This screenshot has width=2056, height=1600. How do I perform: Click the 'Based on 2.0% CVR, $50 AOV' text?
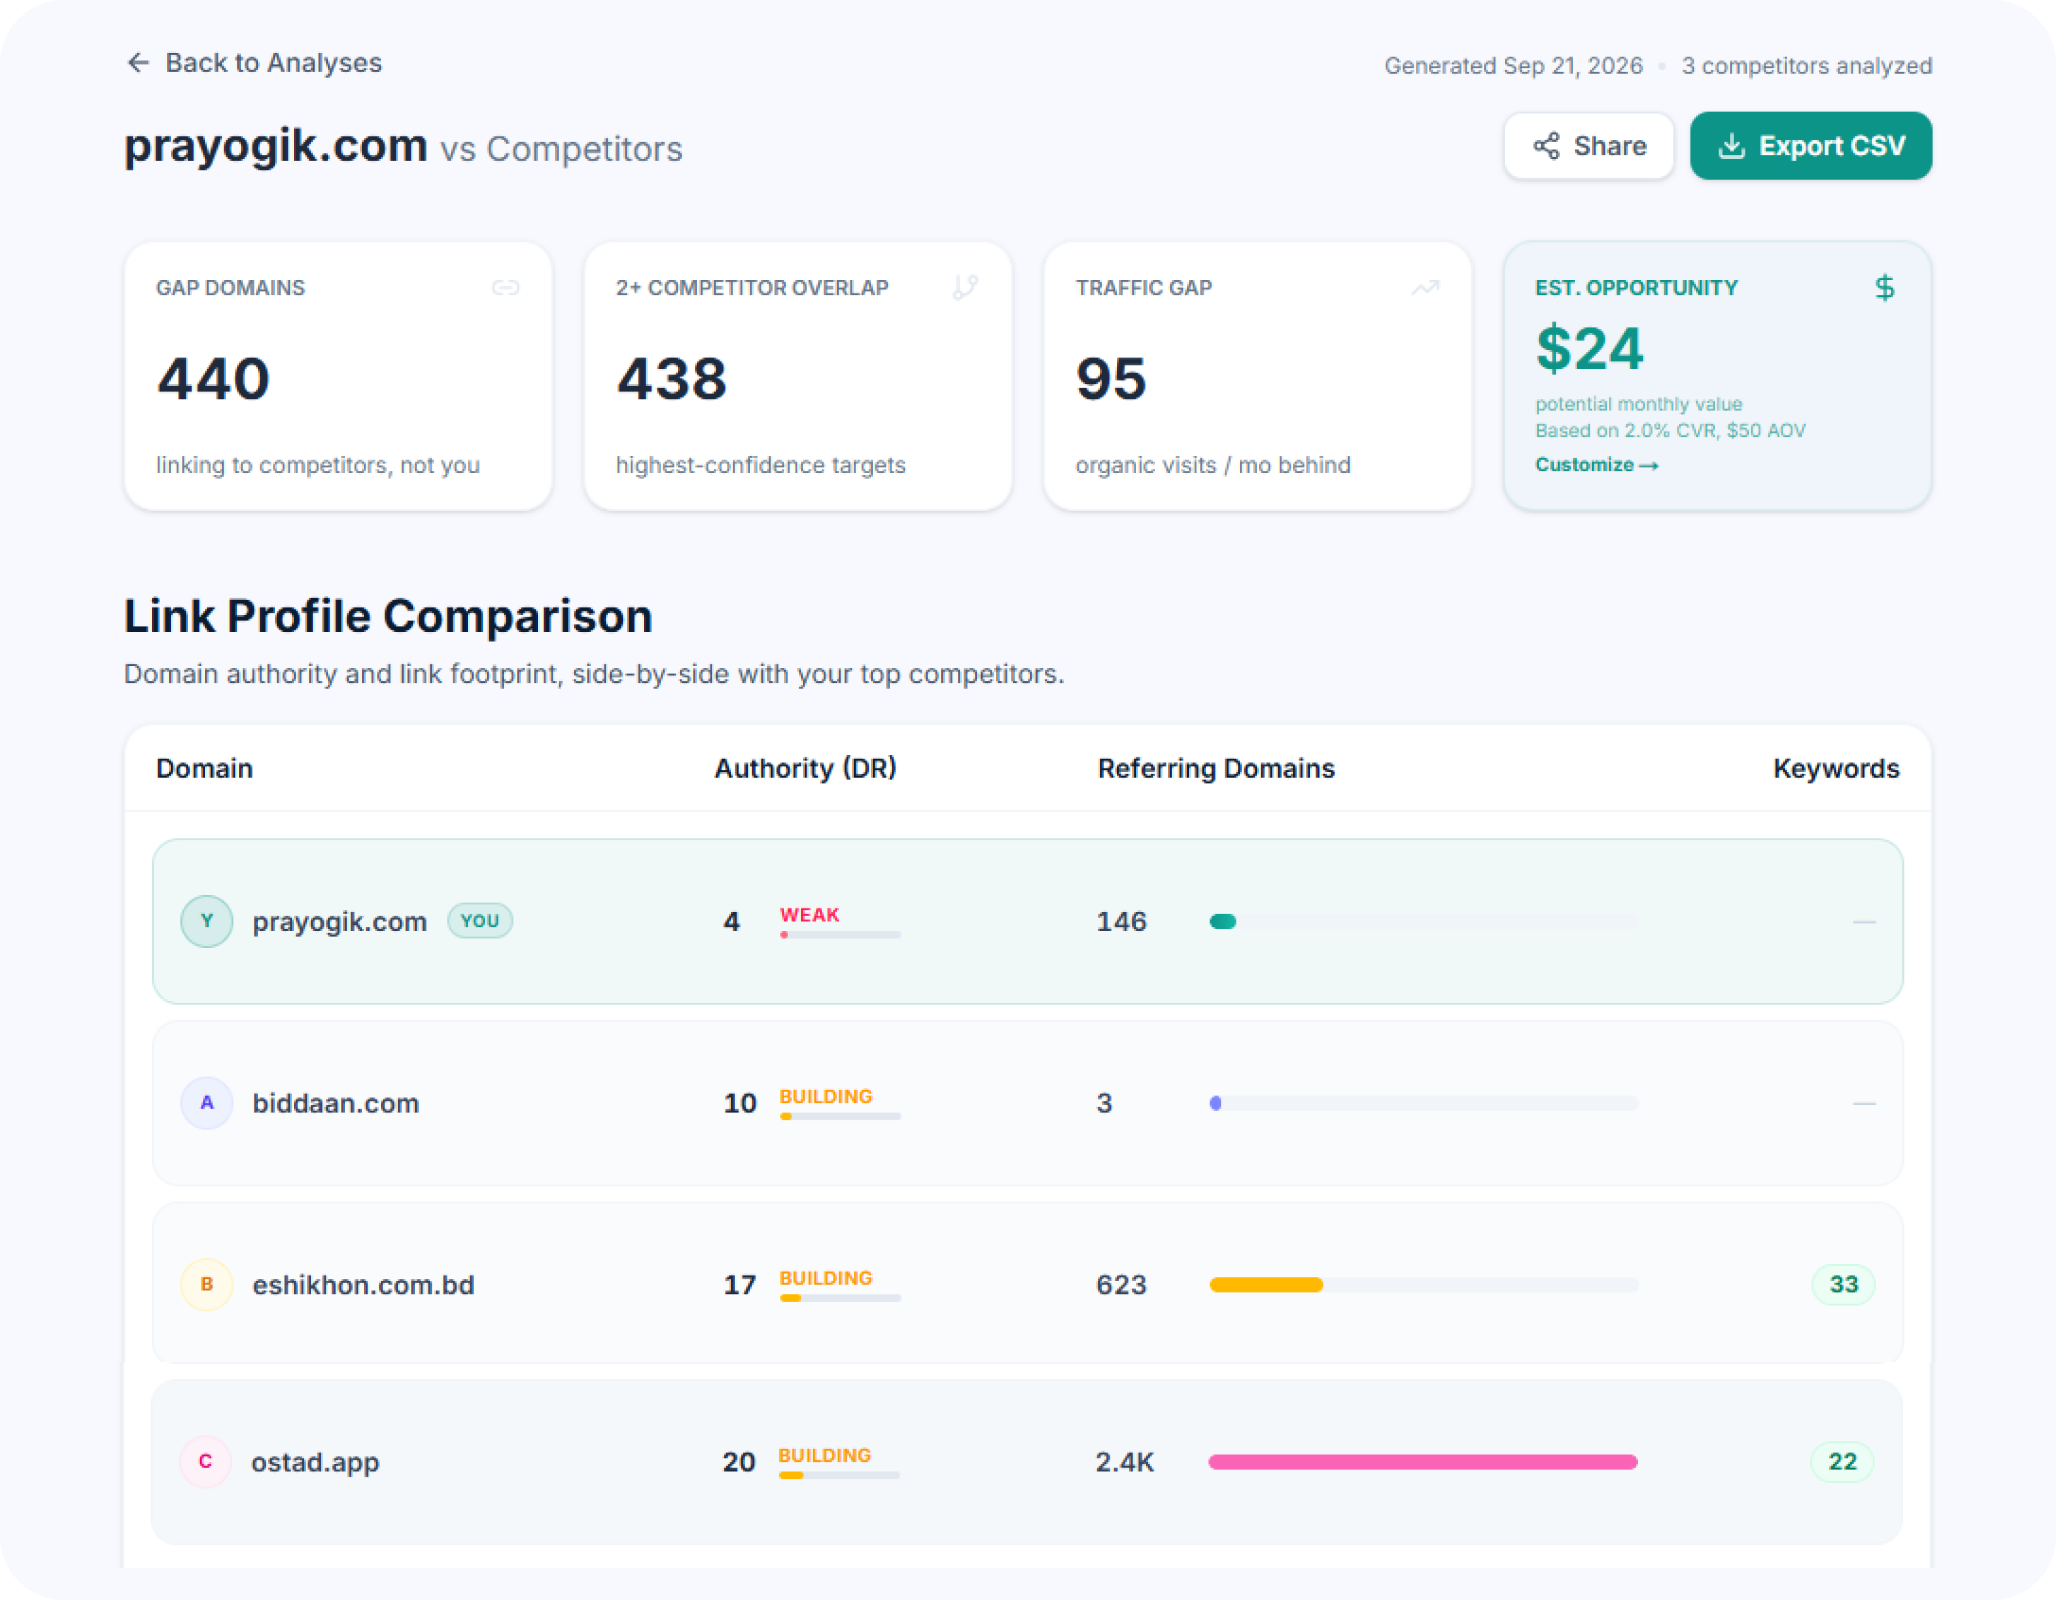[1670, 431]
